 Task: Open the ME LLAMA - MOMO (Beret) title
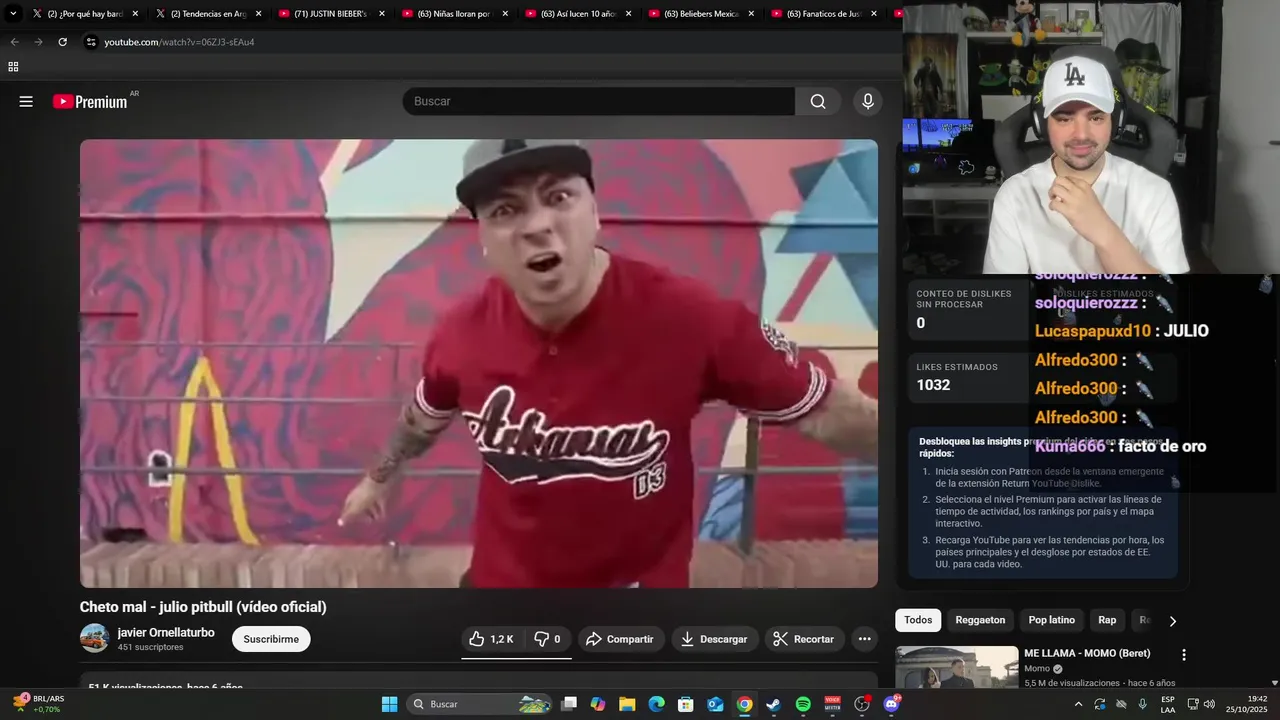coord(1087,653)
